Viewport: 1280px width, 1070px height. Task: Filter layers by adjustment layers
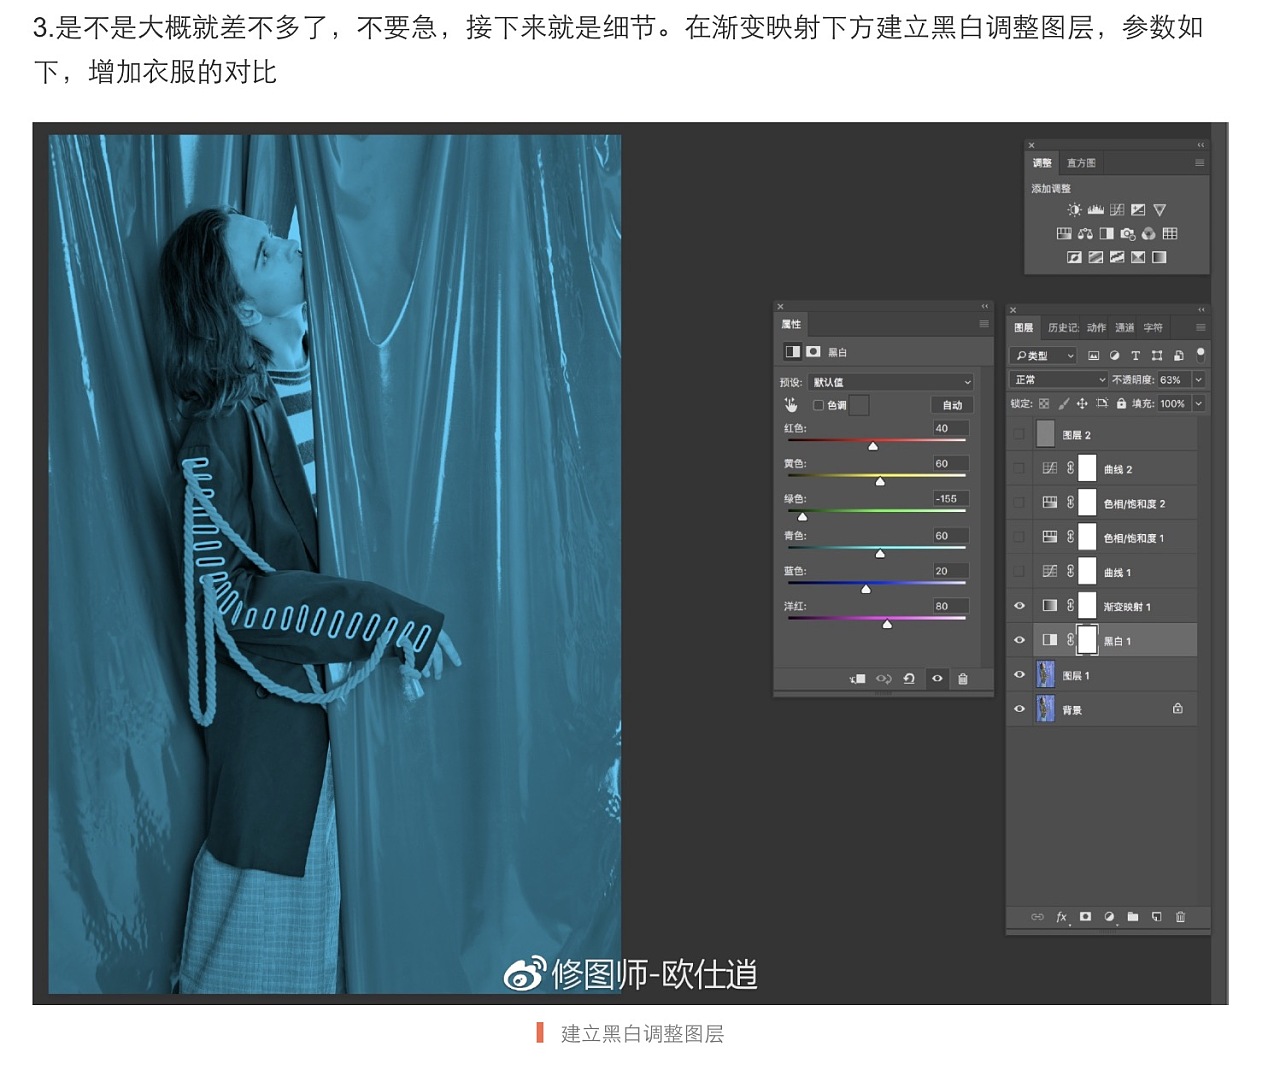pos(1115,356)
